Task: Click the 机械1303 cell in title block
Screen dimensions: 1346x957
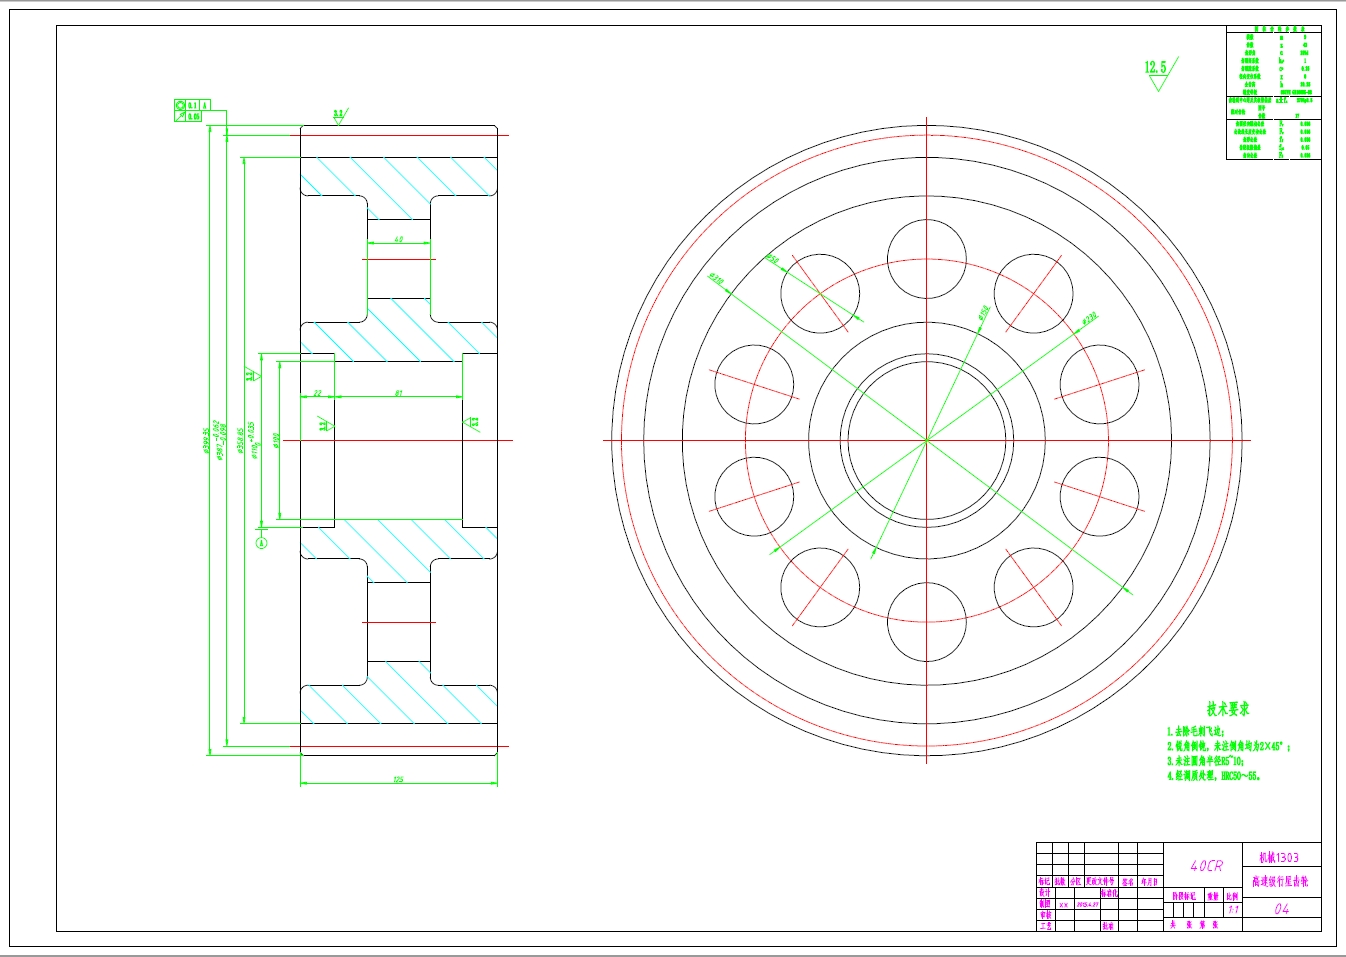Action: click(1278, 856)
